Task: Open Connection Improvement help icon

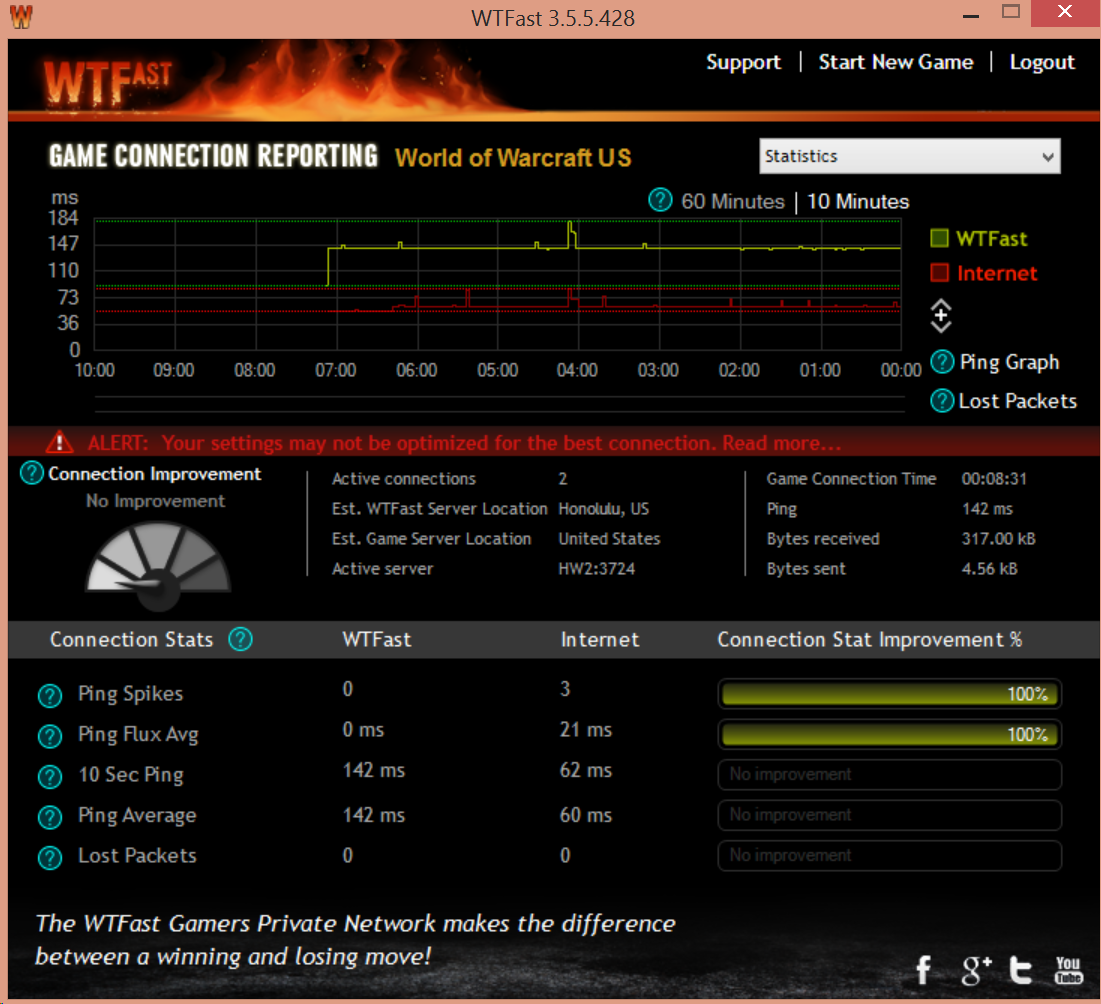Action: point(32,473)
